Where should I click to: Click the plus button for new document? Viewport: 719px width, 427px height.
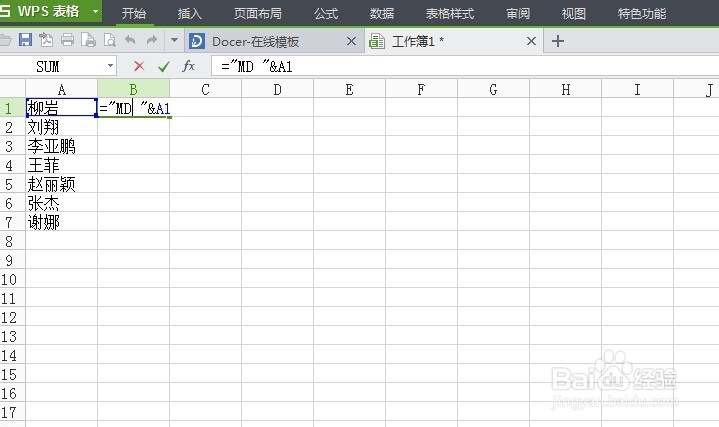coord(558,41)
